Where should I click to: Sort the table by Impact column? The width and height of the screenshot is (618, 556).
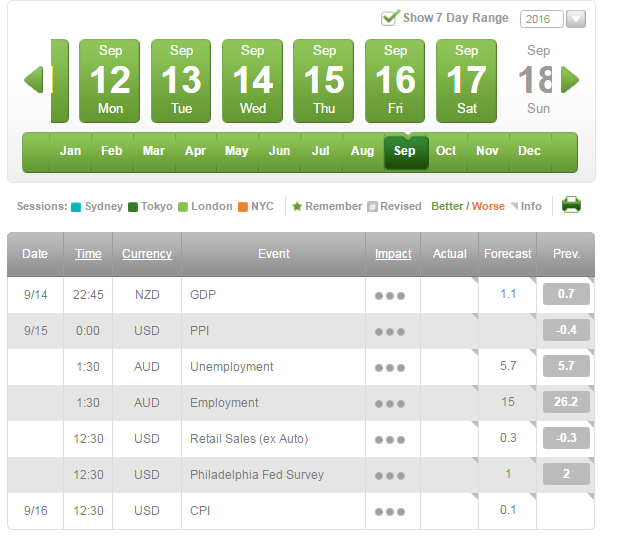(393, 254)
